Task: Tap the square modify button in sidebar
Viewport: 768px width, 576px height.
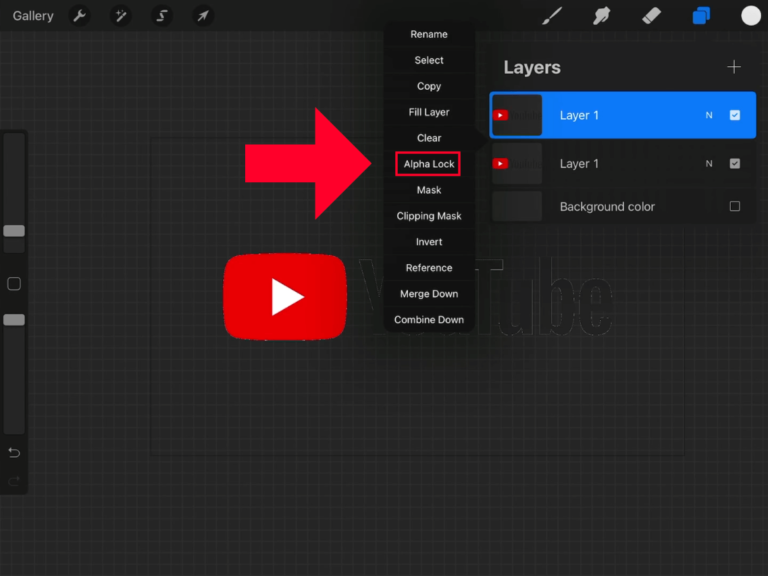Action: [14, 284]
